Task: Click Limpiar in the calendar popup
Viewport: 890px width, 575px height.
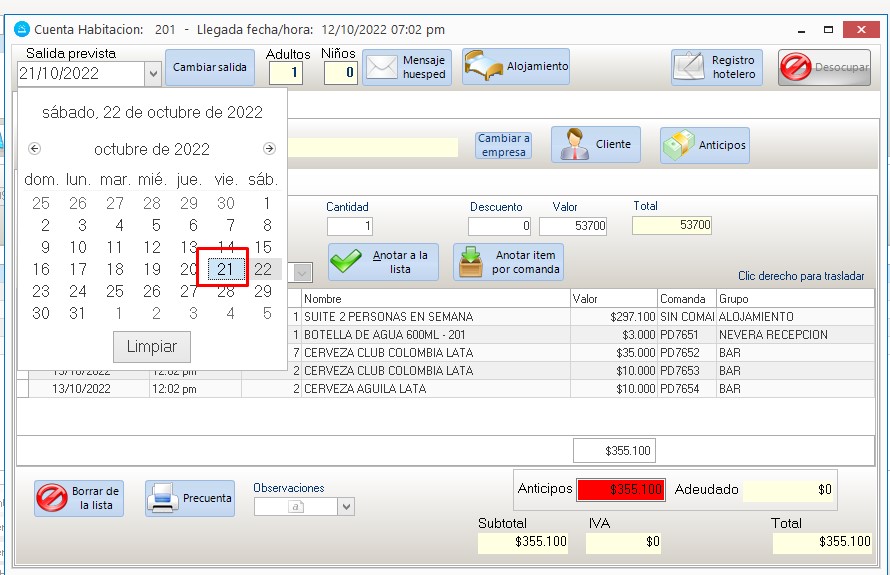Action: pyautogui.click(x=152, y=347)
